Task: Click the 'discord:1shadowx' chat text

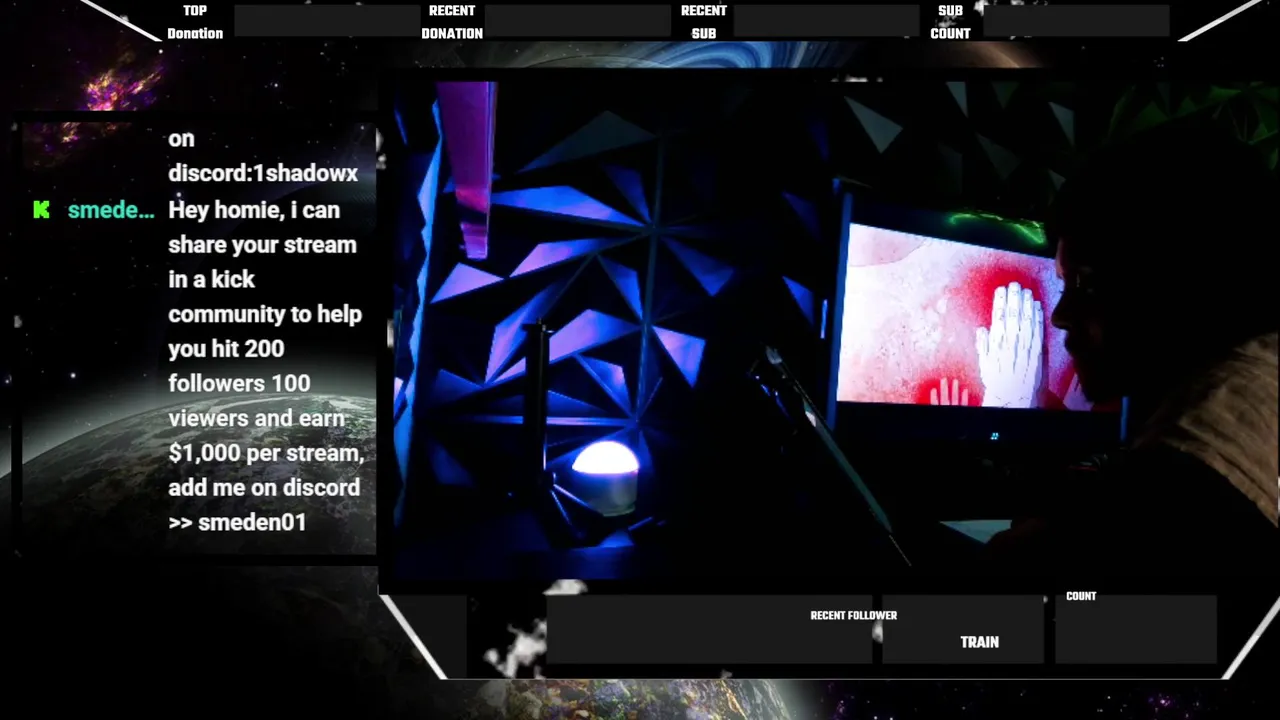Action: [x=263, y=173]
